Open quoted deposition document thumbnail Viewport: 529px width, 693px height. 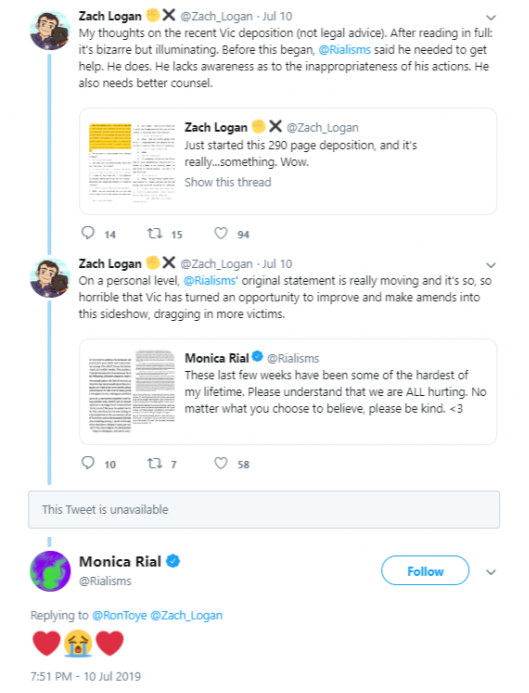click(x=132, y=162)
